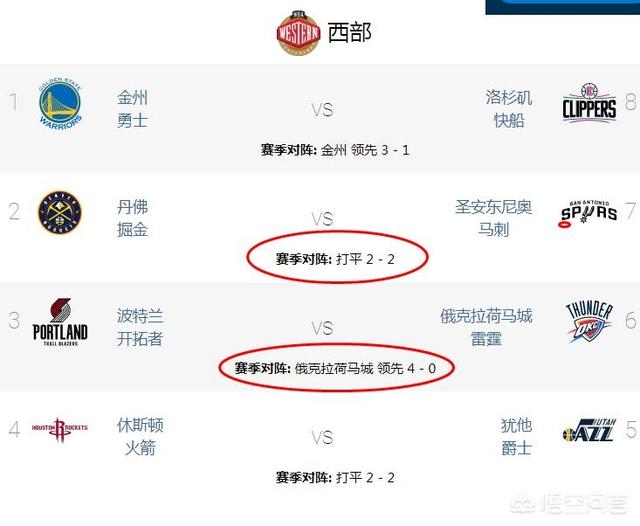Open the Denver Nuggets logo

[60, 212]
